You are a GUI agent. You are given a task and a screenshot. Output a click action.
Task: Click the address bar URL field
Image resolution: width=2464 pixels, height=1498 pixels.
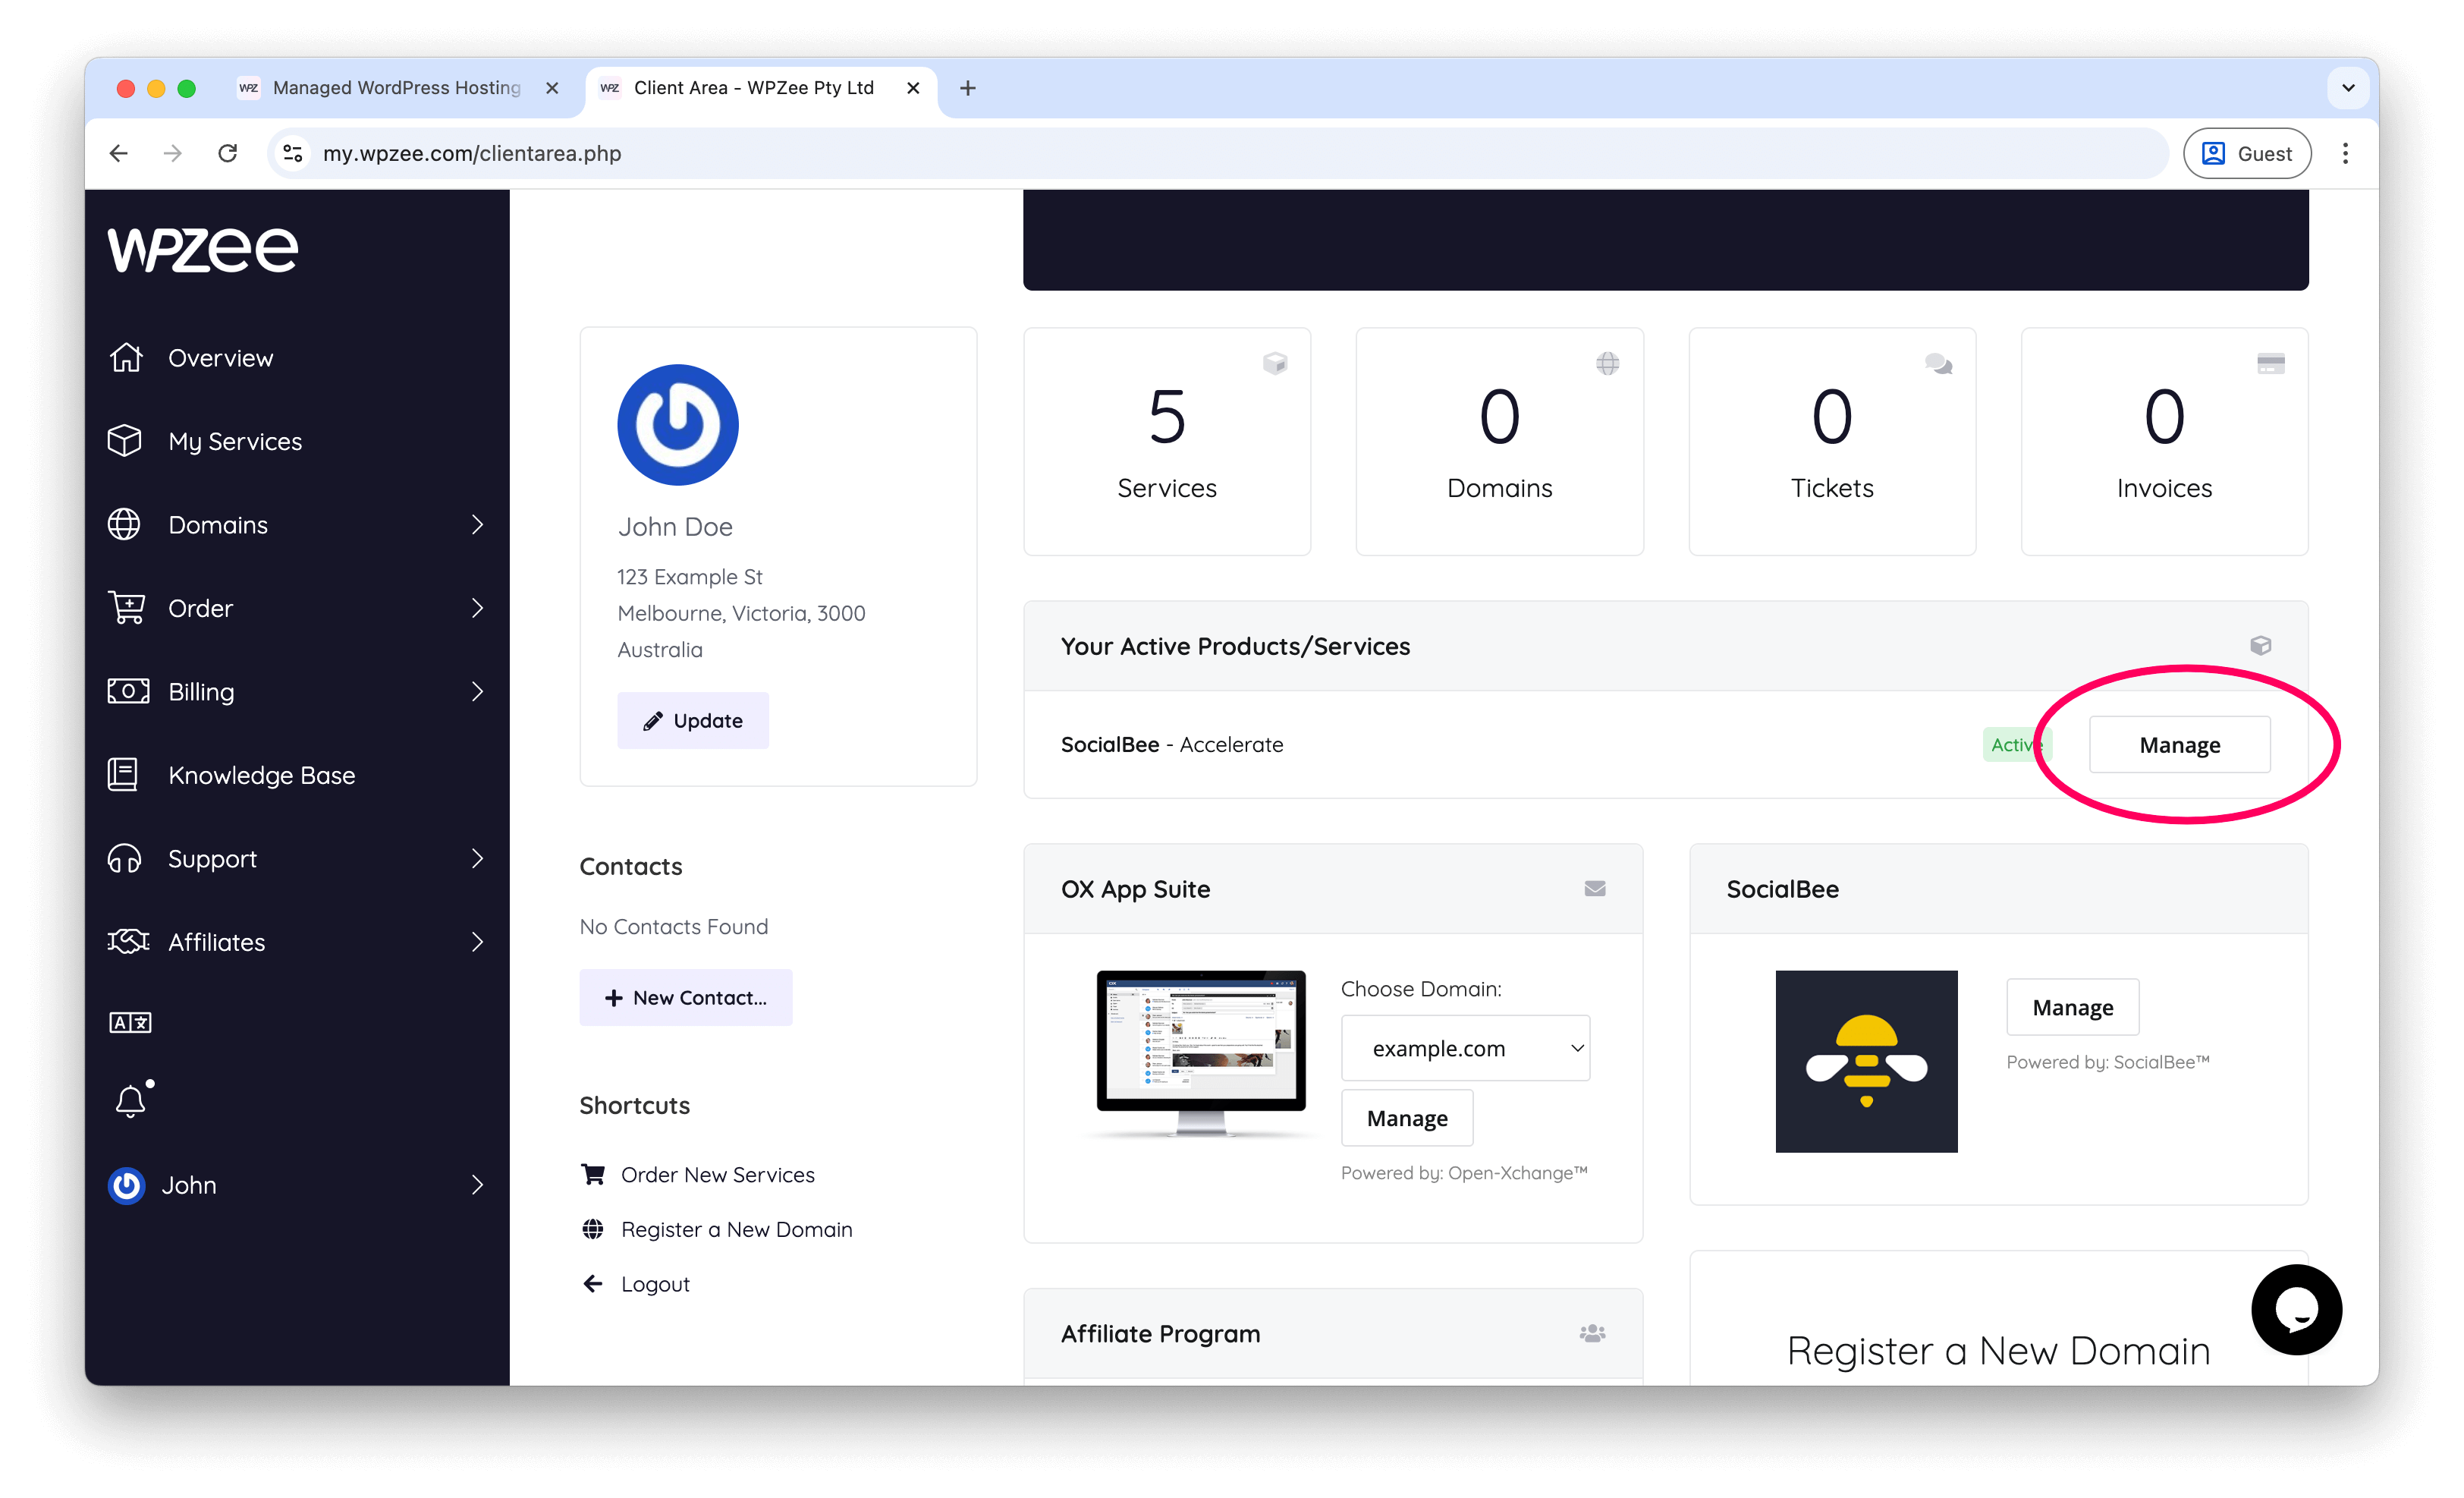tap(1217, 153)
